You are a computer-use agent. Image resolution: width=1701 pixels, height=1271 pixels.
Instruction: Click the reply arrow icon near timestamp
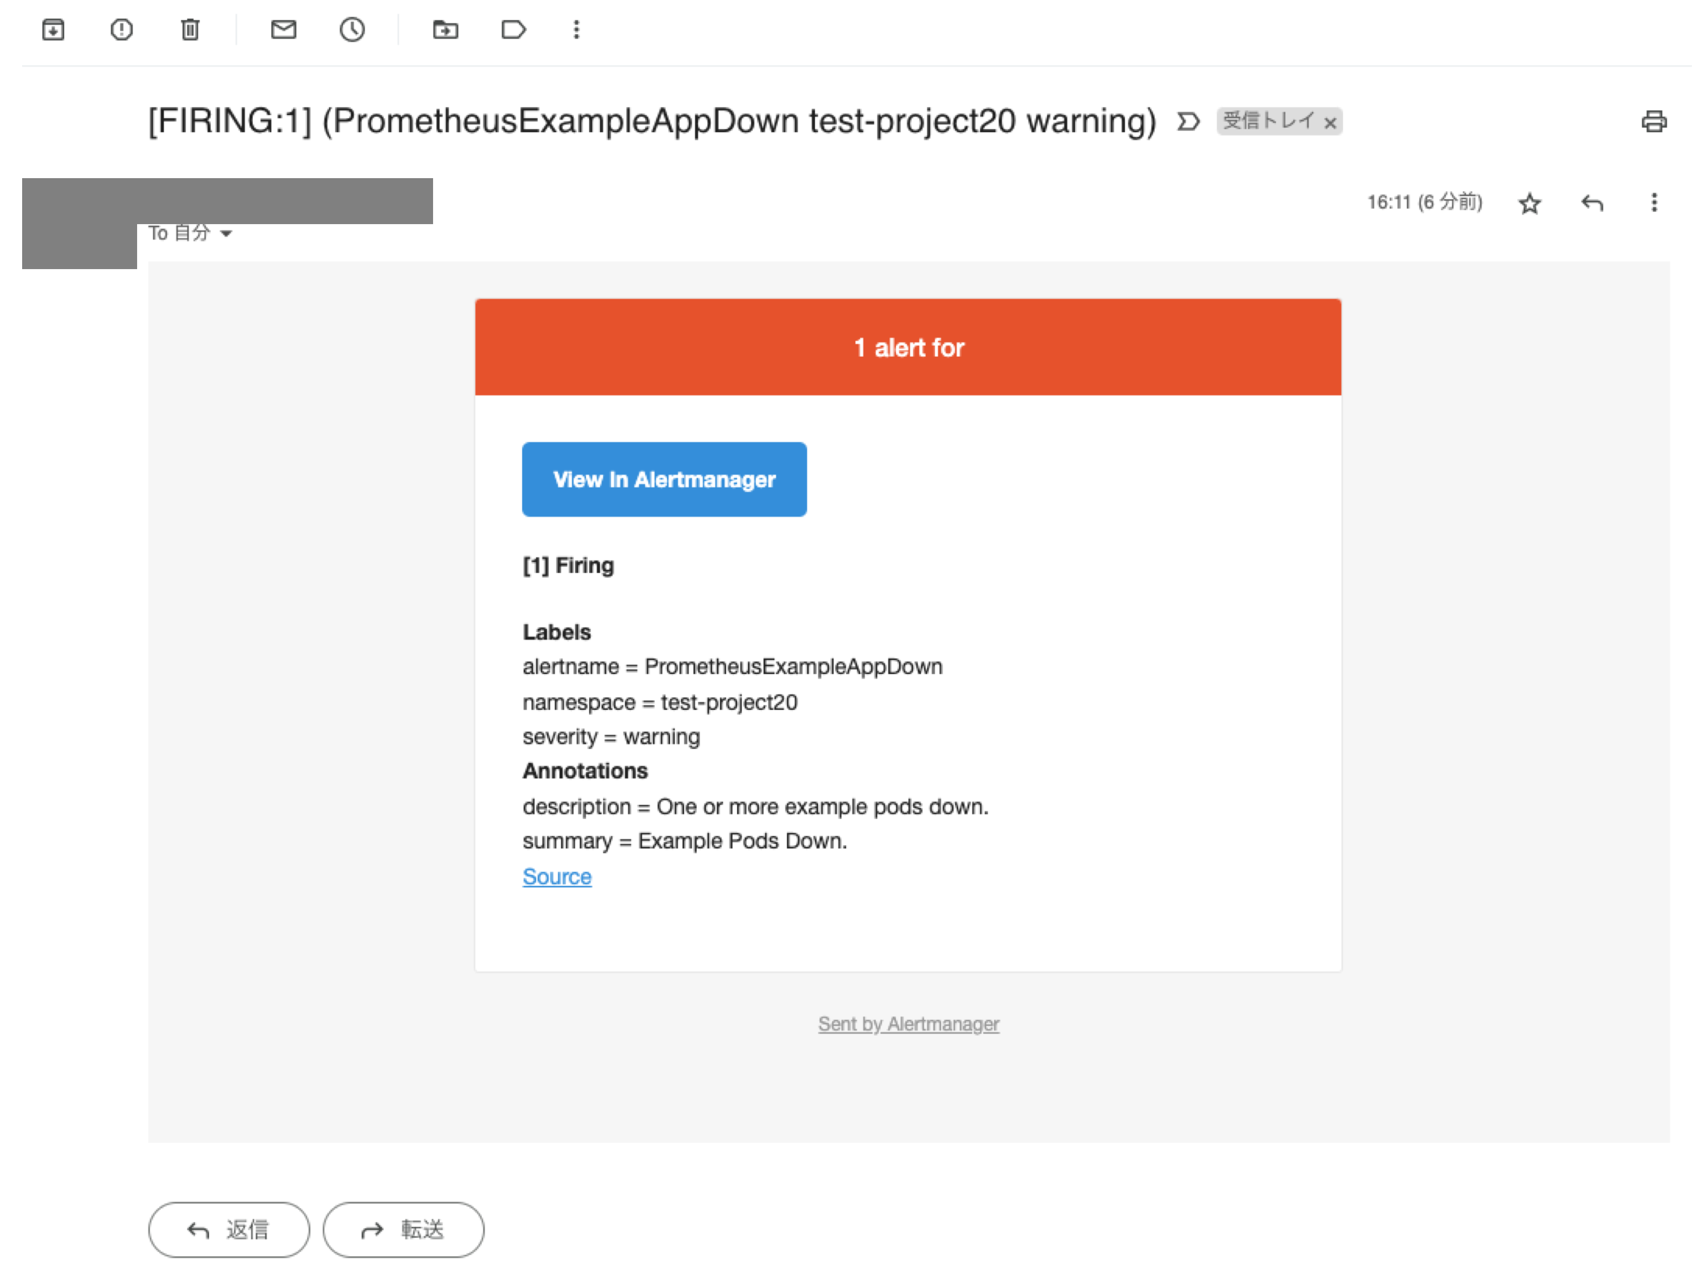point(1592,204)
